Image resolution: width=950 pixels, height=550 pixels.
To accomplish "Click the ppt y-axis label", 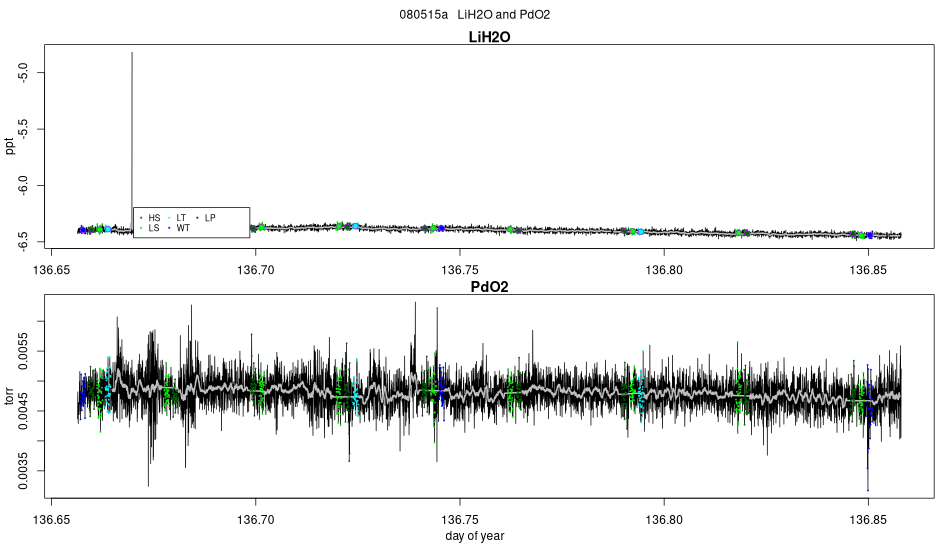I will tap(10, 146).
